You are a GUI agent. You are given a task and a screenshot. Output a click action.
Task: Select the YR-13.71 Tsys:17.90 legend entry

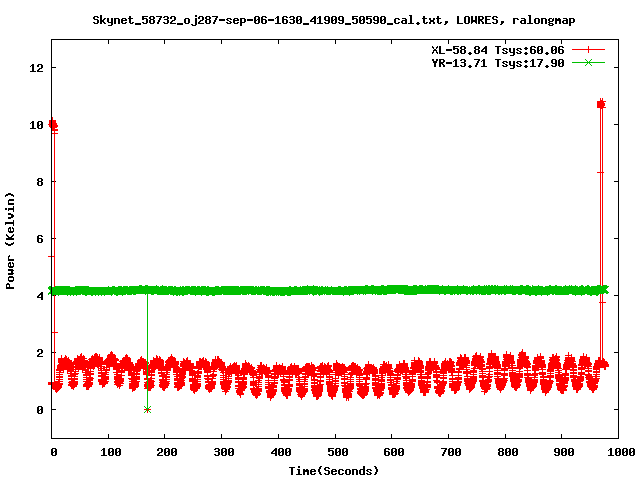pyautogui.click(x=498, y=63)
